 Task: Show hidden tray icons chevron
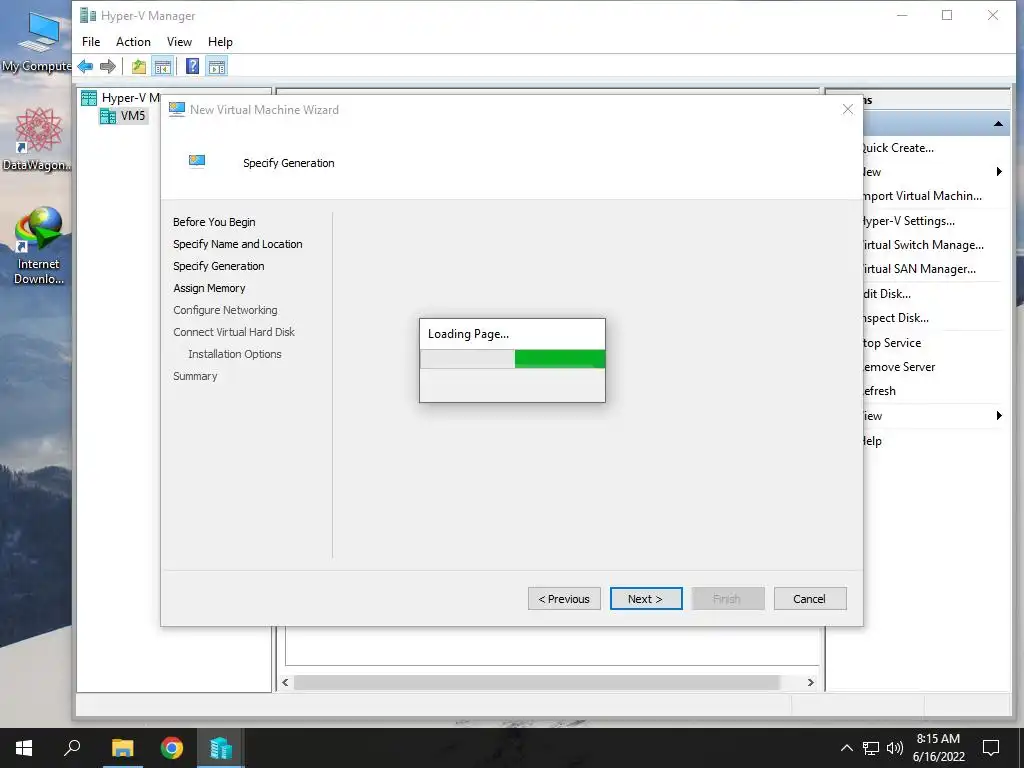point(846,748)
